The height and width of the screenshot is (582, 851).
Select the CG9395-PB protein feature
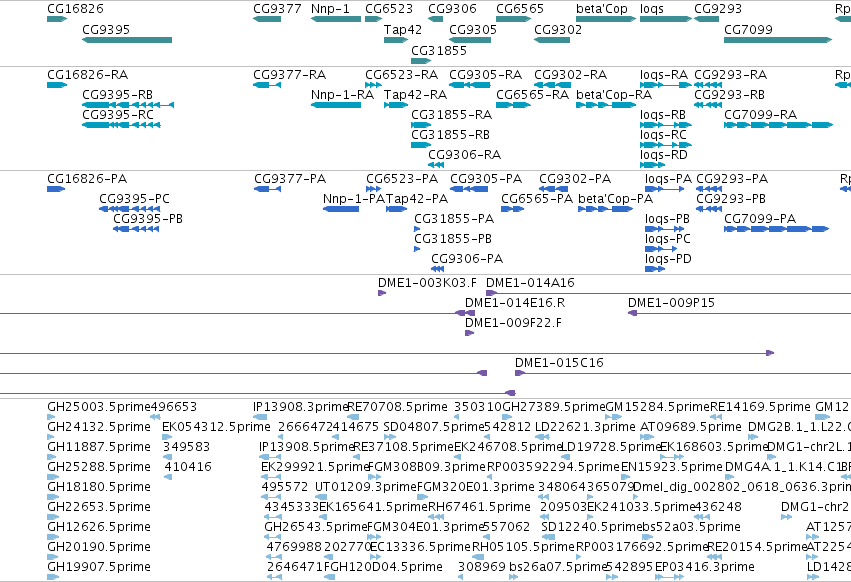(x=136, y=229)
